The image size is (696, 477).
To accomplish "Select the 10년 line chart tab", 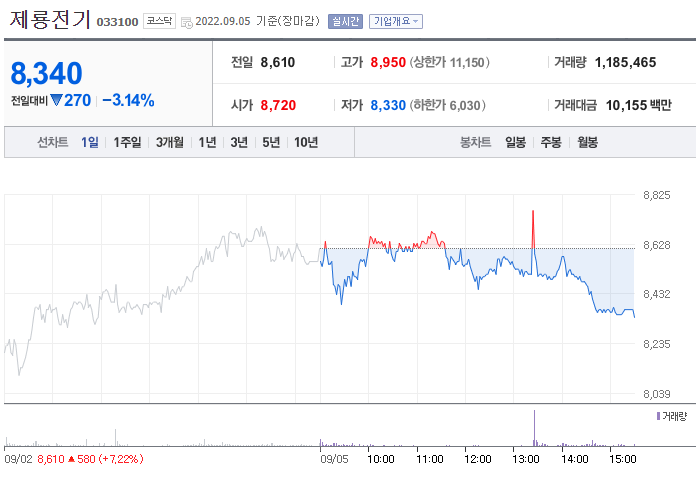I will point(306,142).
